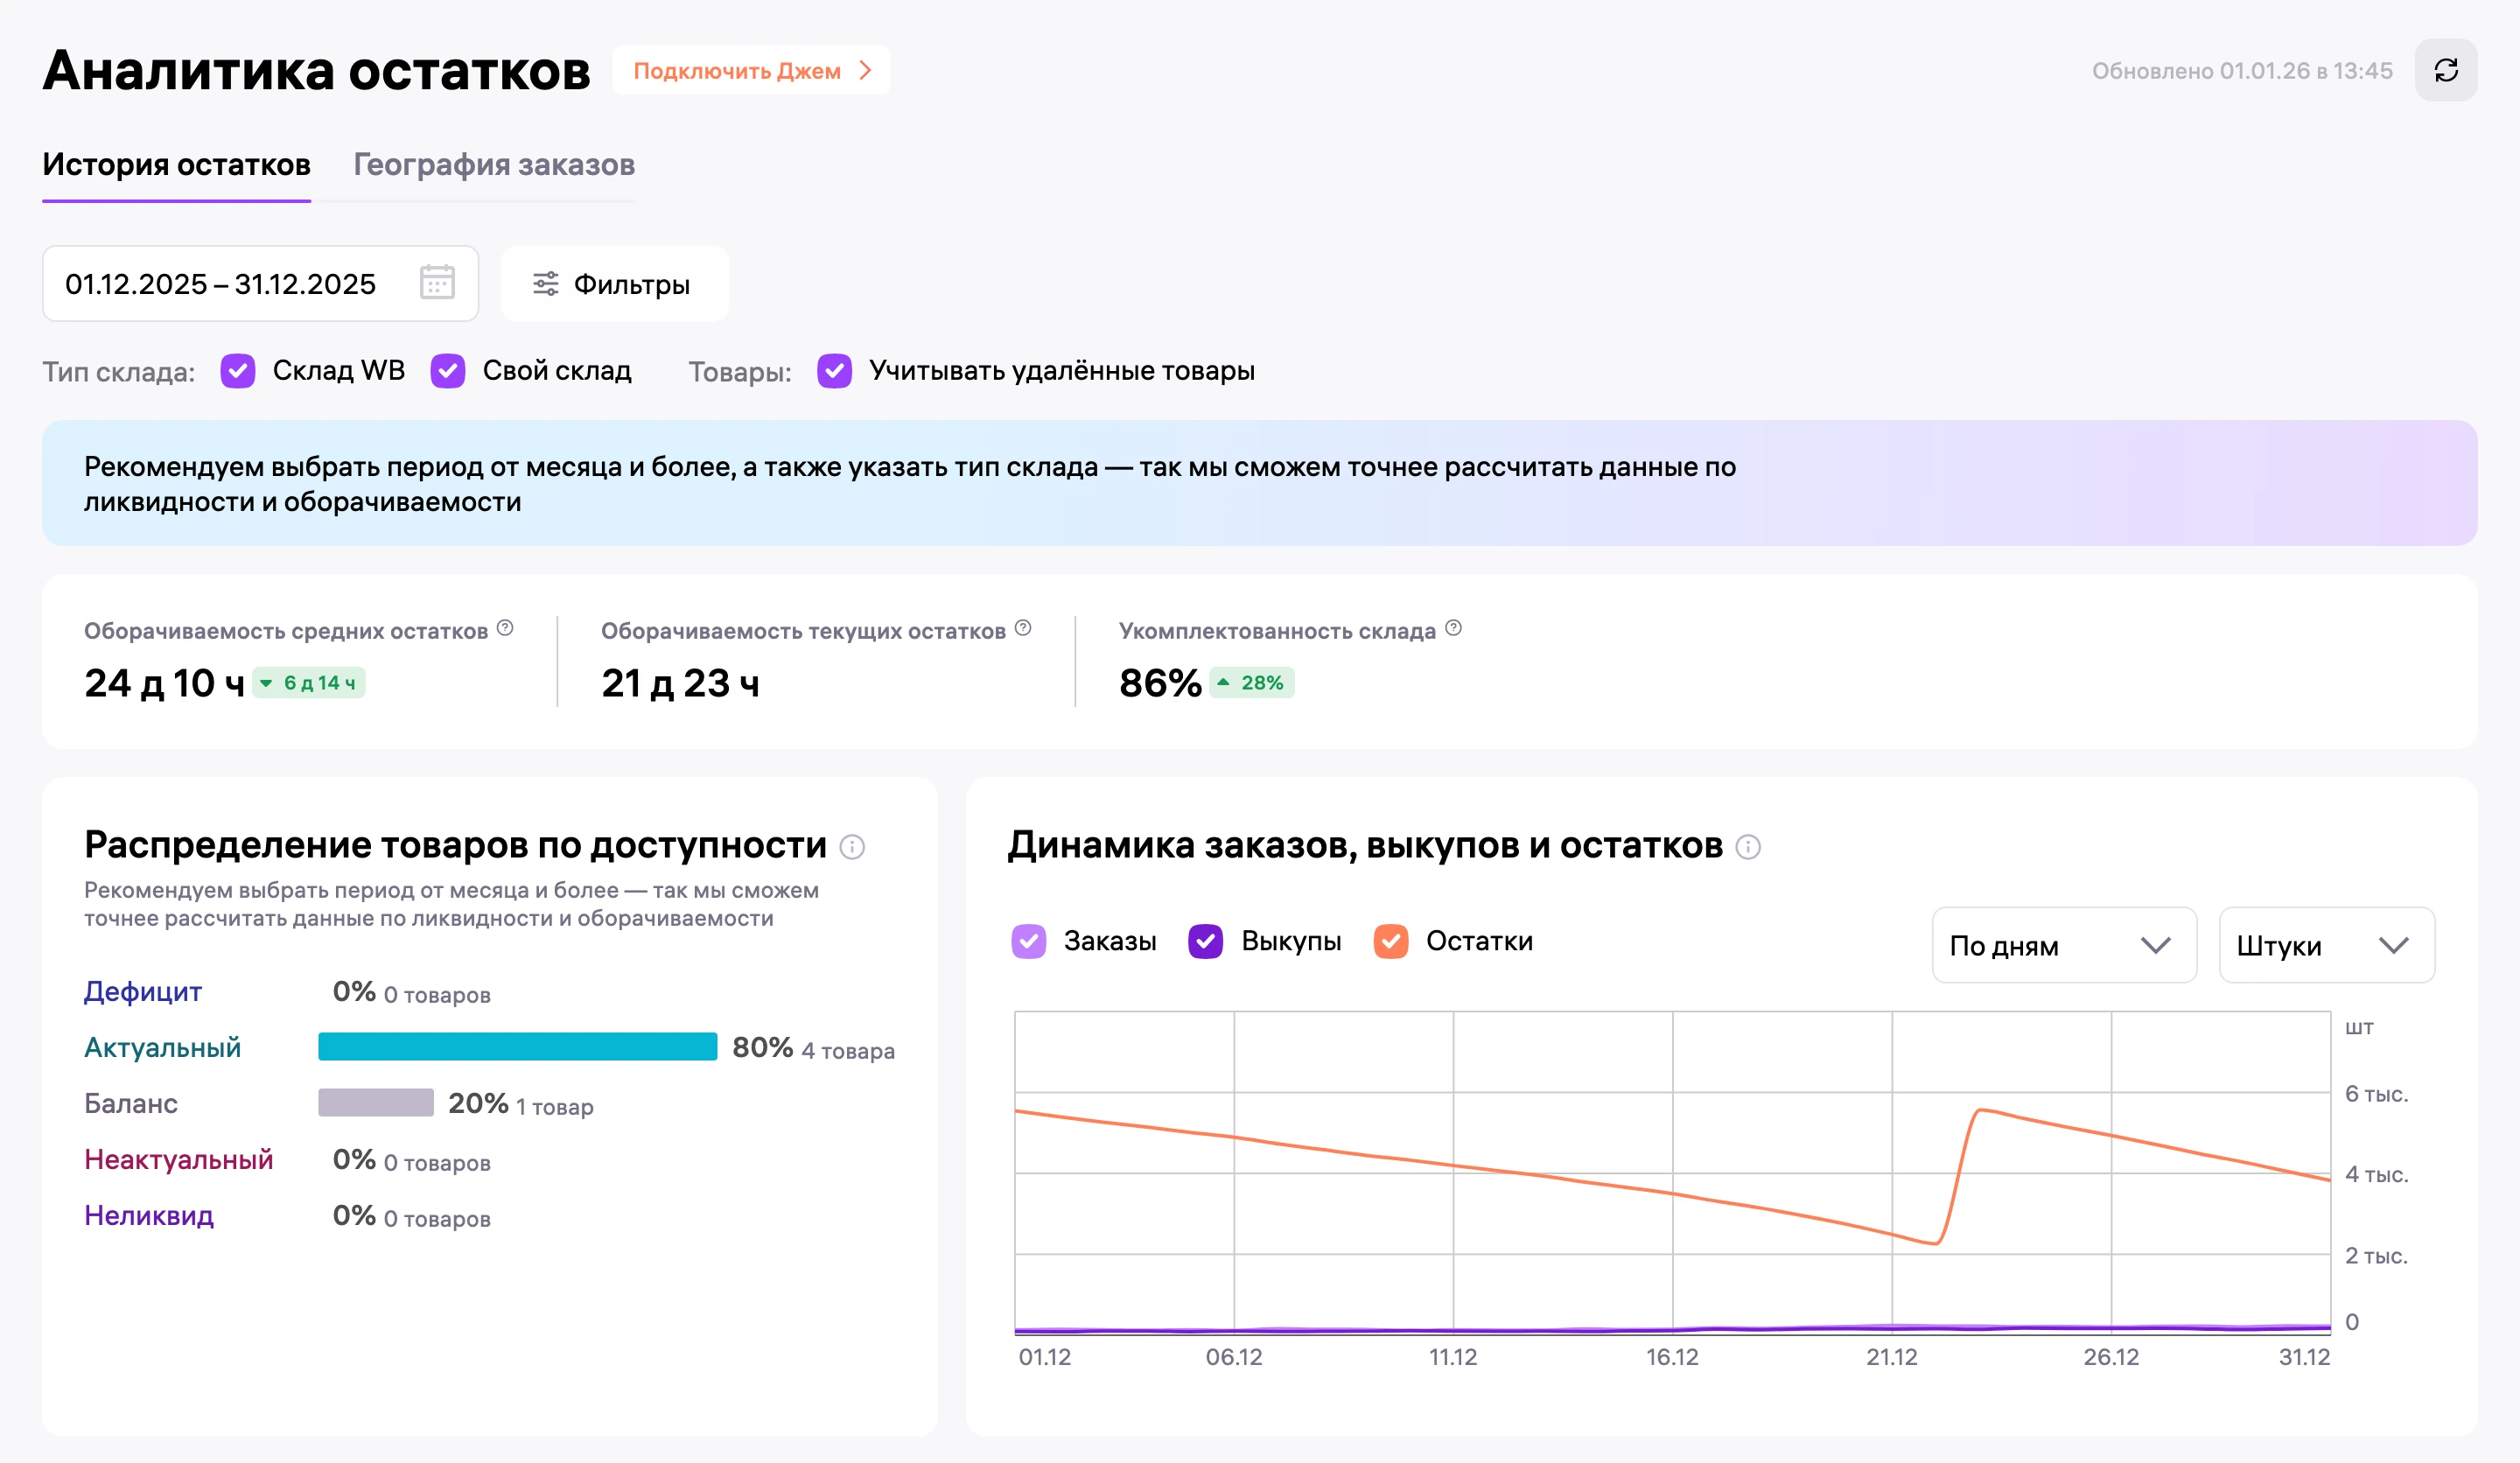The image size is (2520, 1463).
Task: Click the Актуальный 80% progress bar
Action: pos(517,1047)
